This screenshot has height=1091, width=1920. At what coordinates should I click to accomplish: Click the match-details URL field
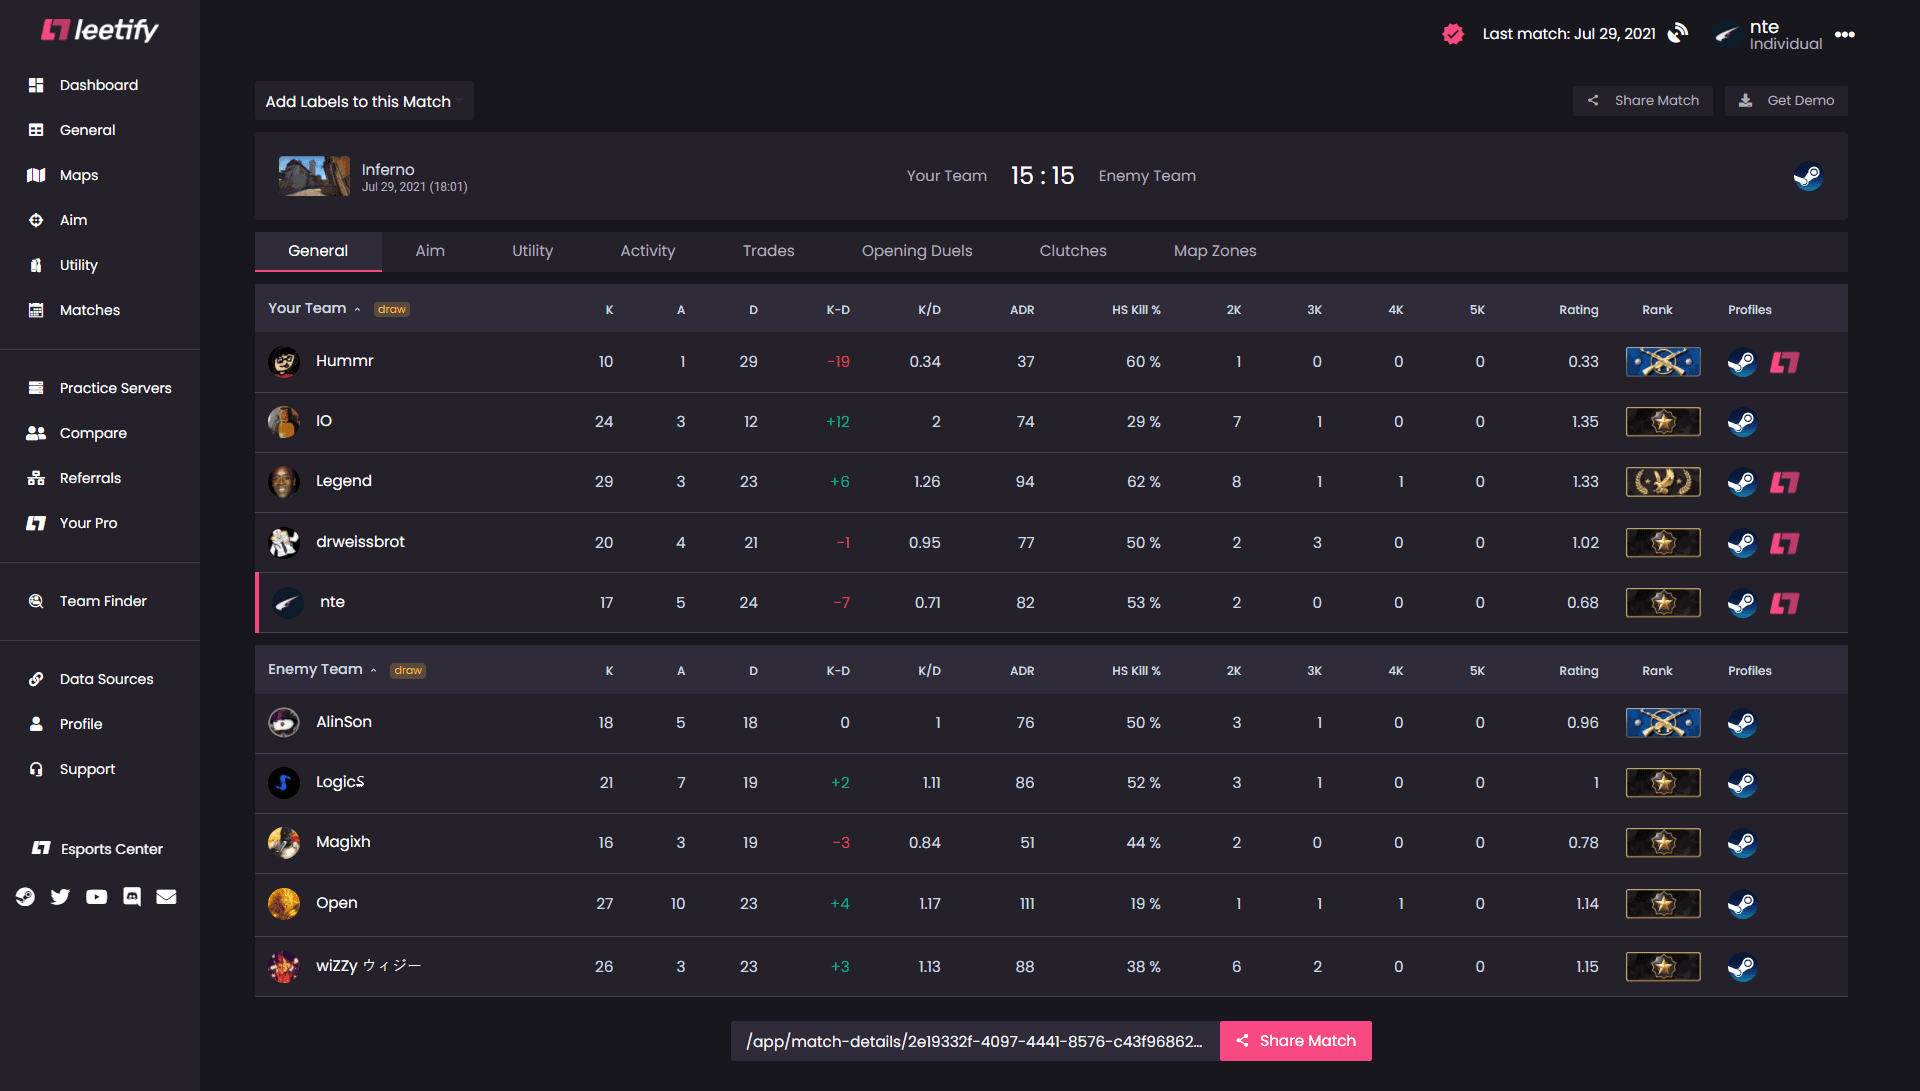pos(975,1041)
